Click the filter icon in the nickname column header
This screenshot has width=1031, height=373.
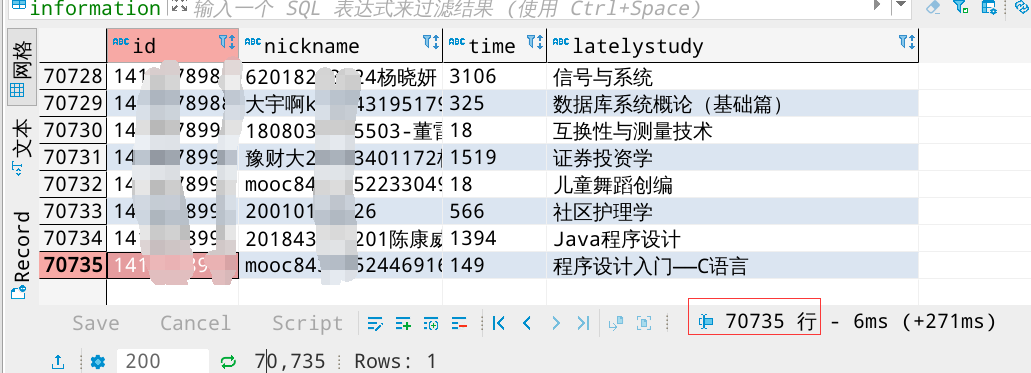pyautogui.click(x=427, y=42)
